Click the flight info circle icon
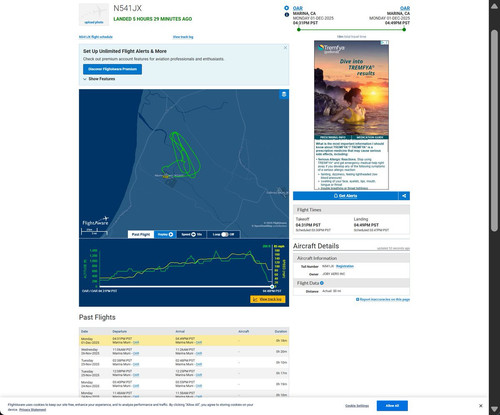This screenshot has height=415, width=500. click(287, 15)
